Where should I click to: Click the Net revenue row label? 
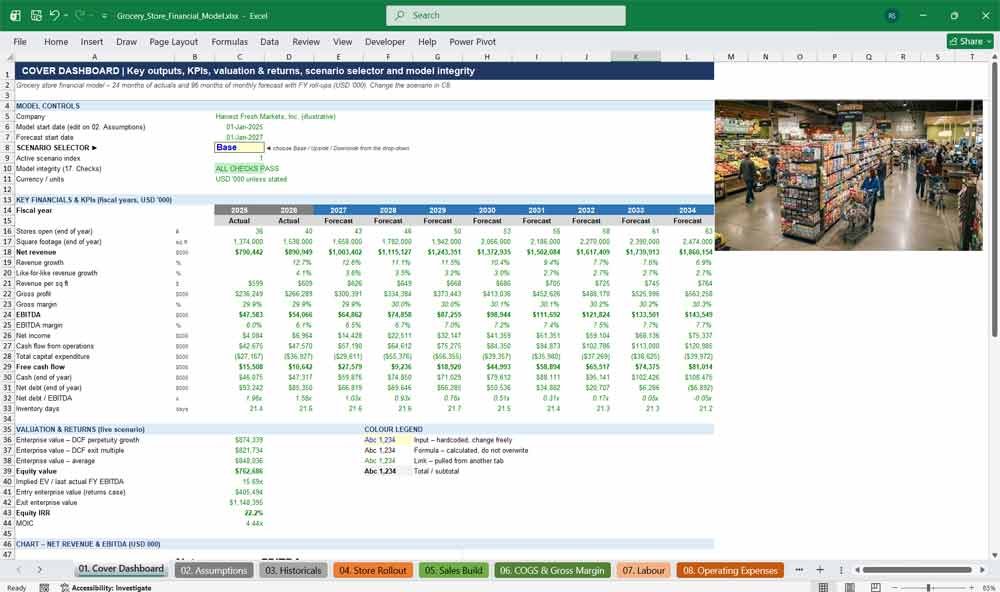click(36, 252)
